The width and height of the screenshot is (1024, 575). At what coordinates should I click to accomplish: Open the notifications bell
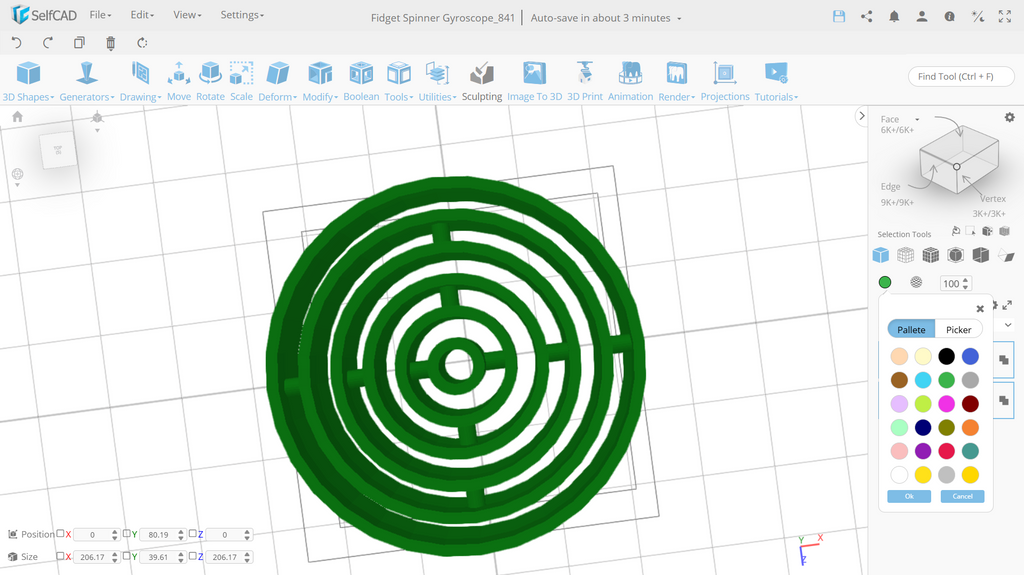894,17
